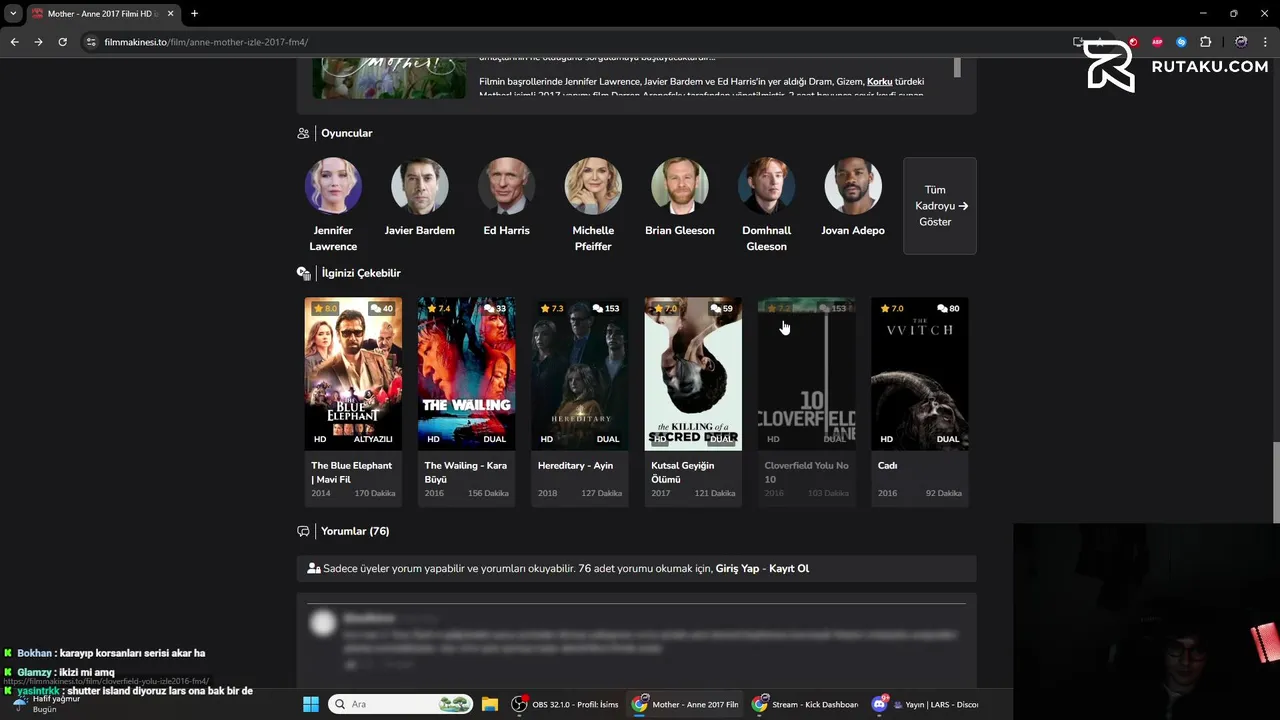This screenshot has width=1280, height=720.
Task: Click 40 comments badge on Blue Elephant
Action: click(x=382, y=308)
